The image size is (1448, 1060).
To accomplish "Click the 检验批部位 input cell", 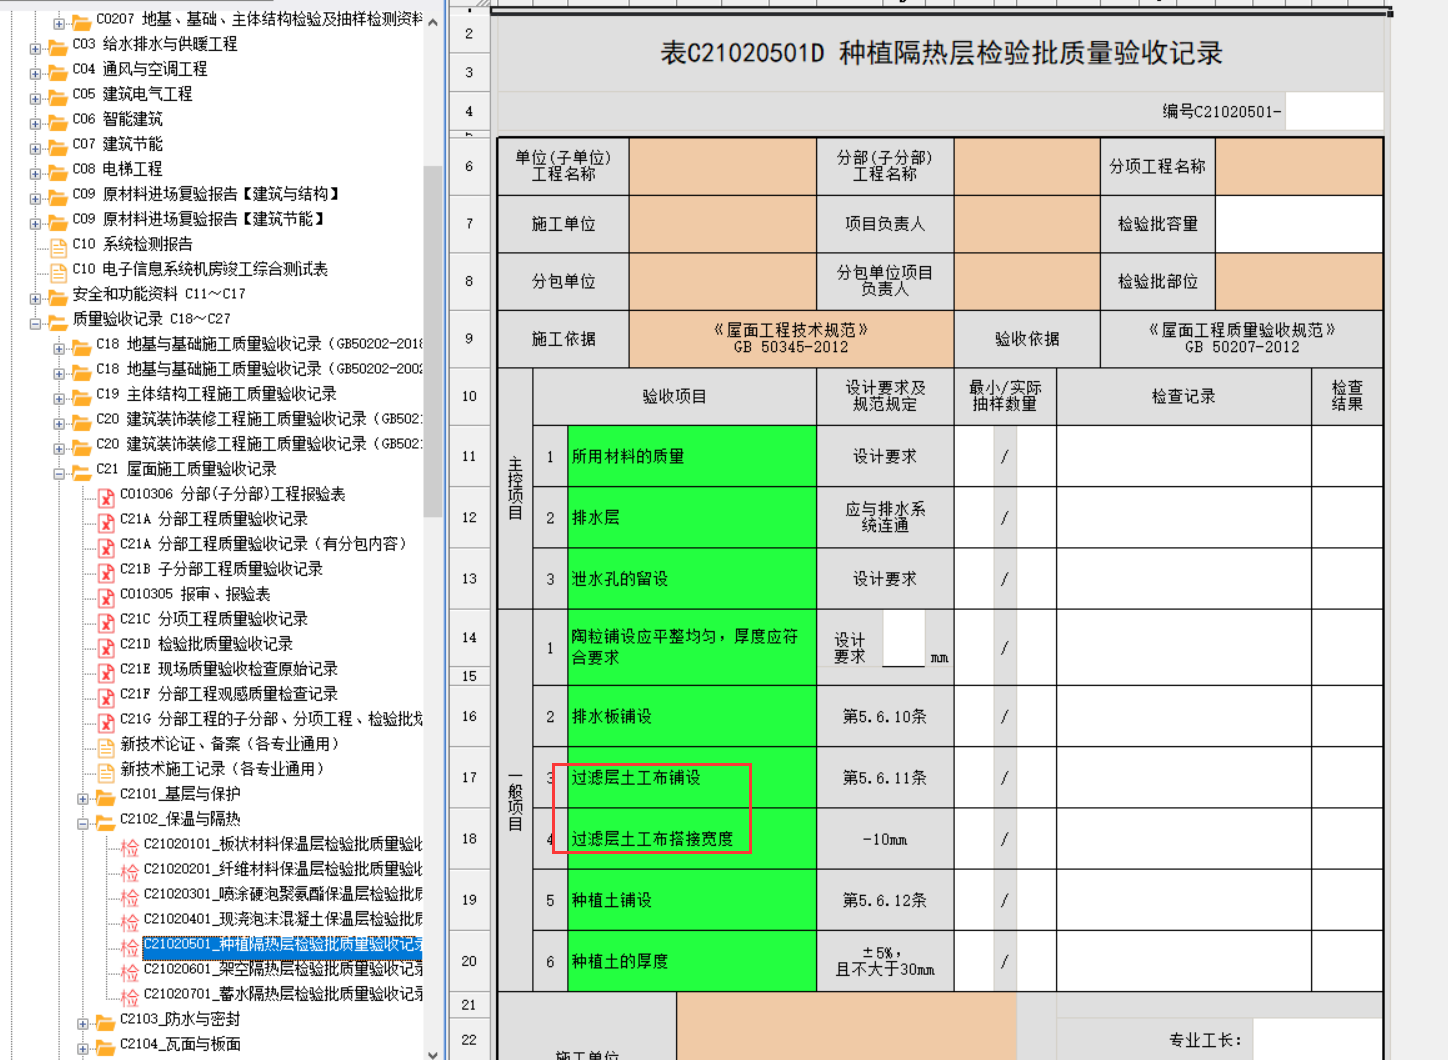I will click(x=1299, y=282).
